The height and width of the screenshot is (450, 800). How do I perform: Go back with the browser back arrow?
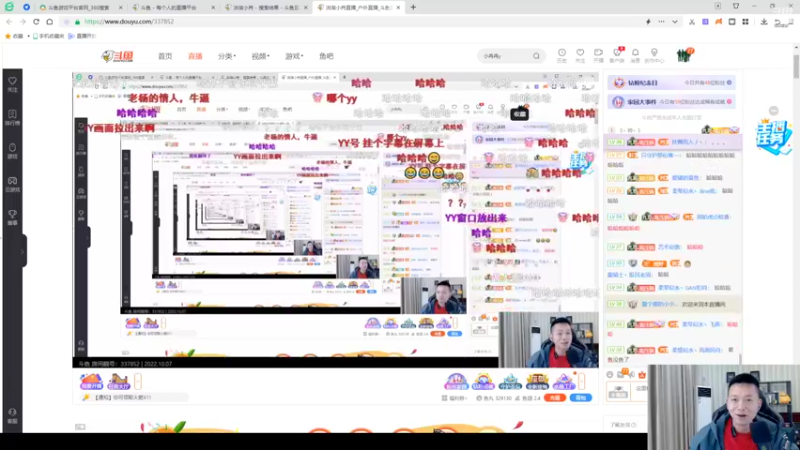coord(9,22)
